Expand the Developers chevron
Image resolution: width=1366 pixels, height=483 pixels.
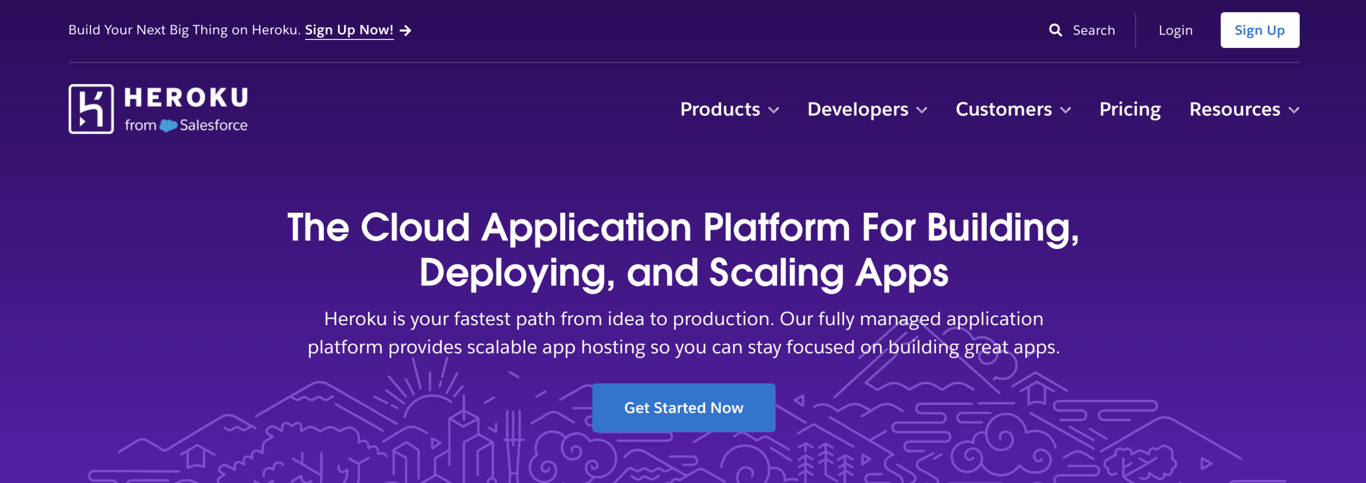point(921,110)
